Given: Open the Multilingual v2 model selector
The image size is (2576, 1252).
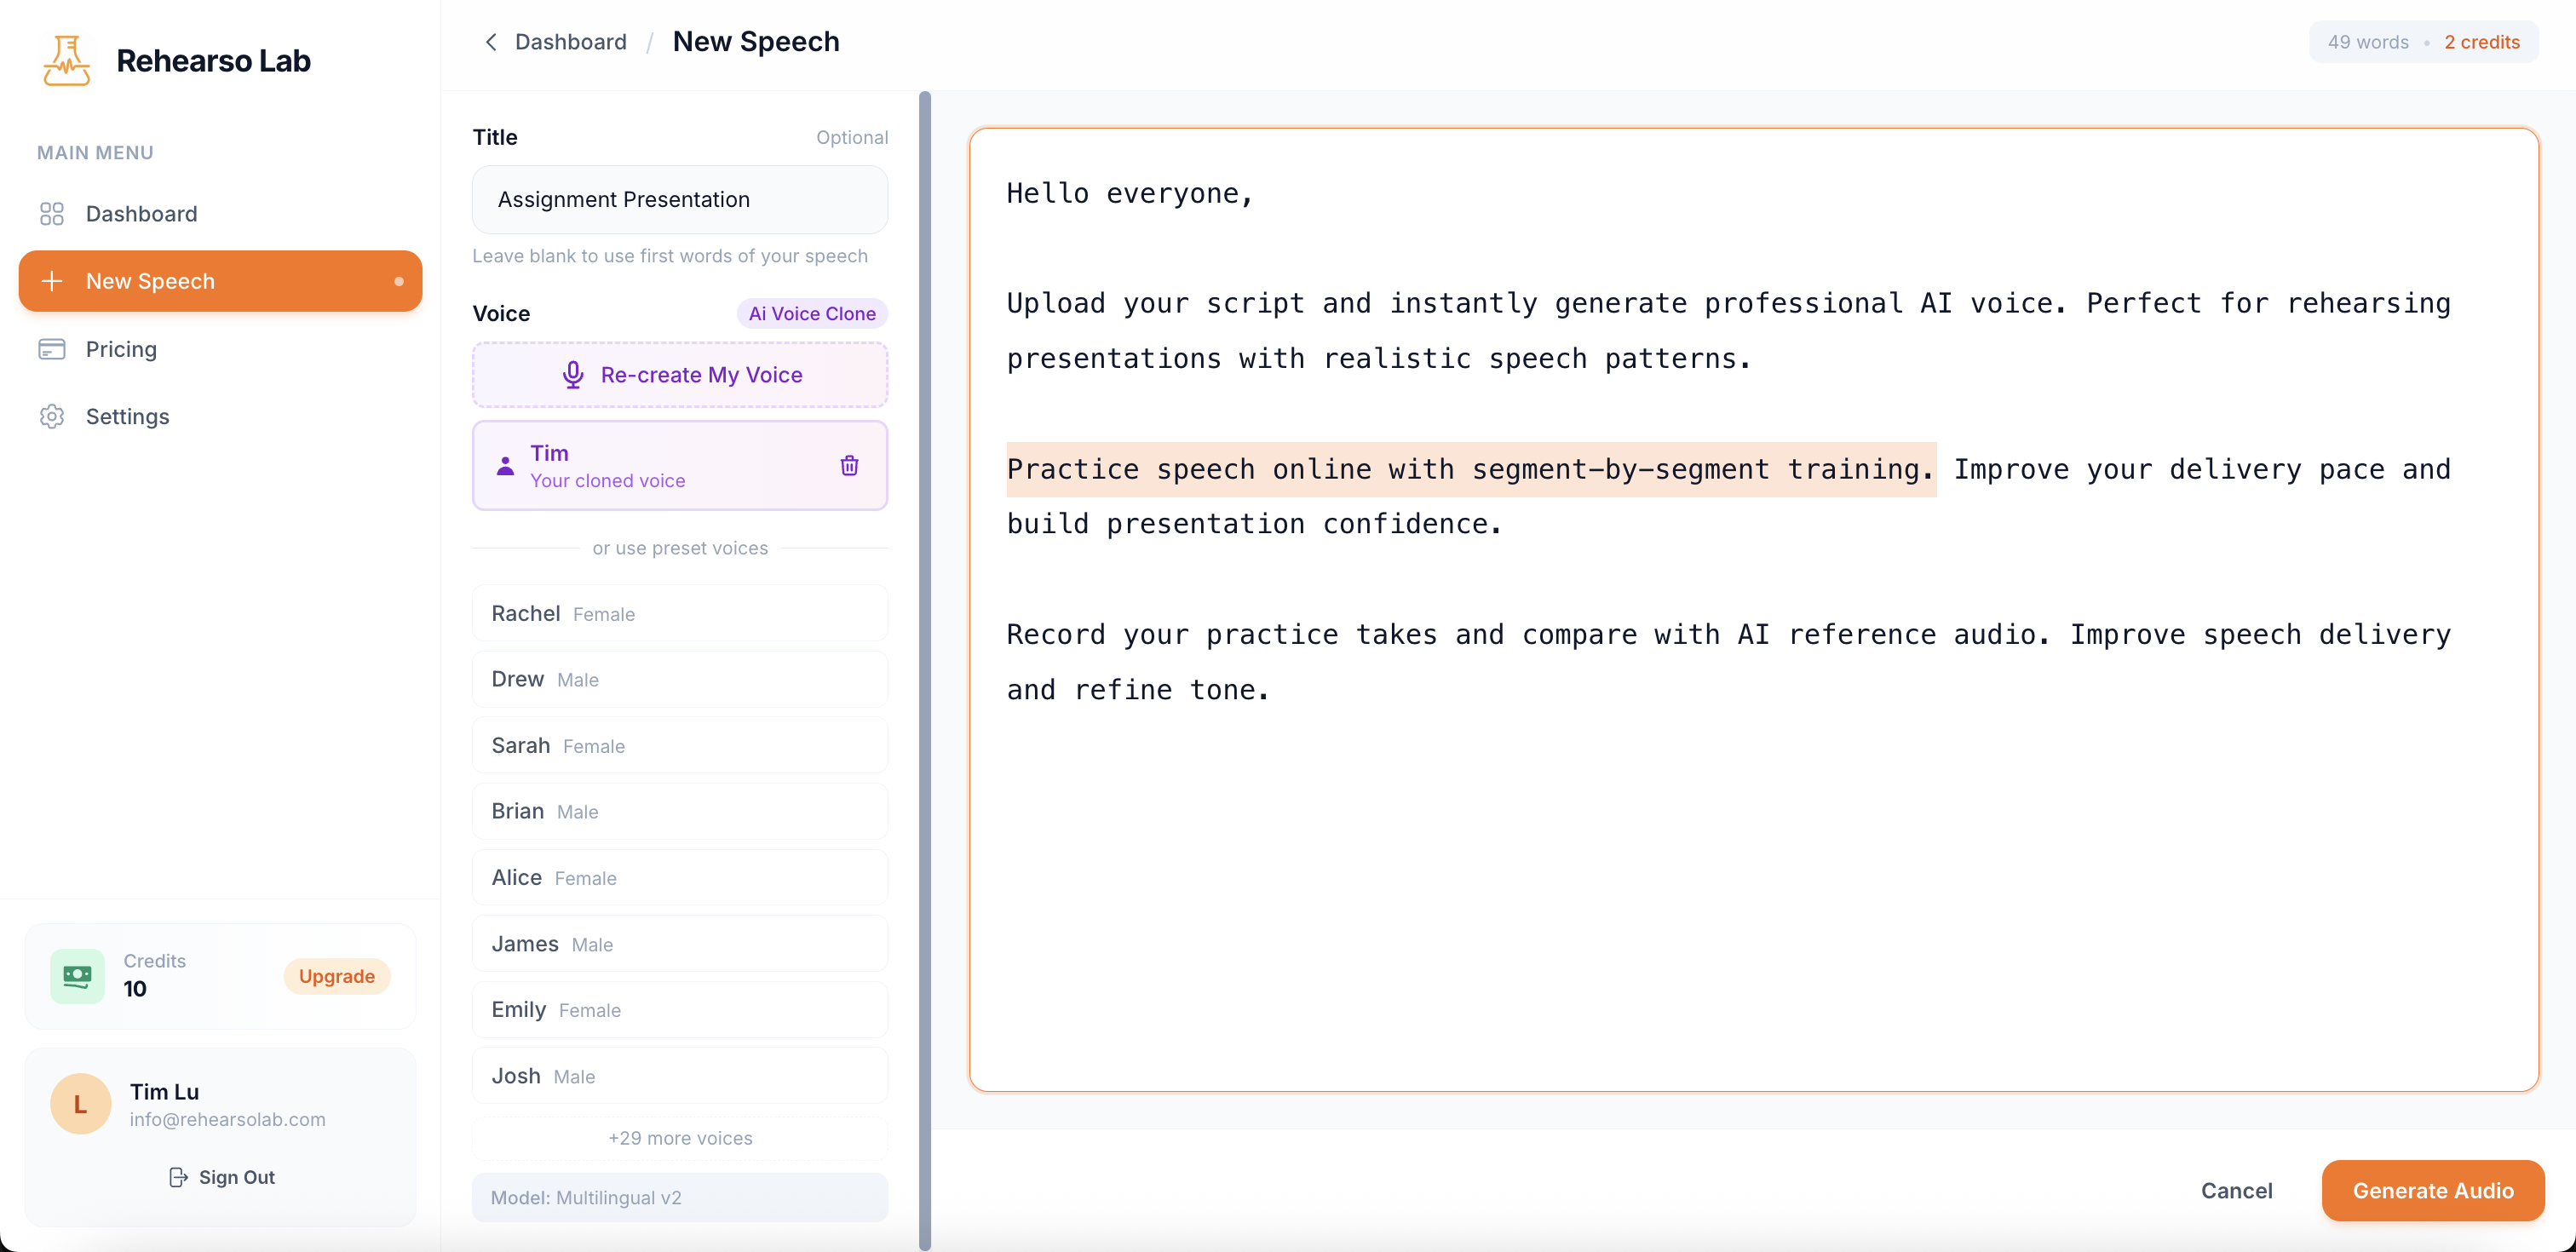Looking at the screenshot, I should [680, 1197].
